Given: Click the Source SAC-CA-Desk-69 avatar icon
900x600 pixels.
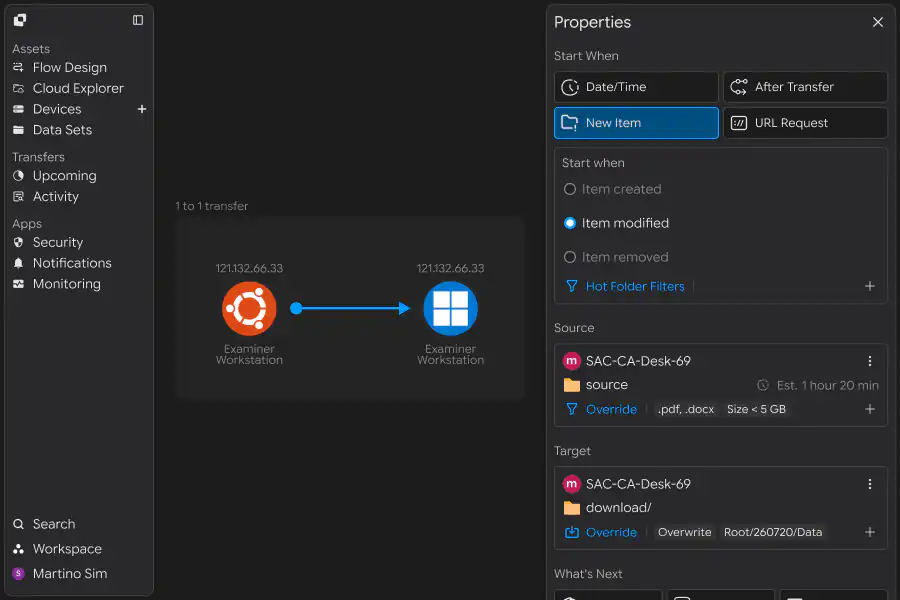Looking at the screenshot, I should pos(571,361).
